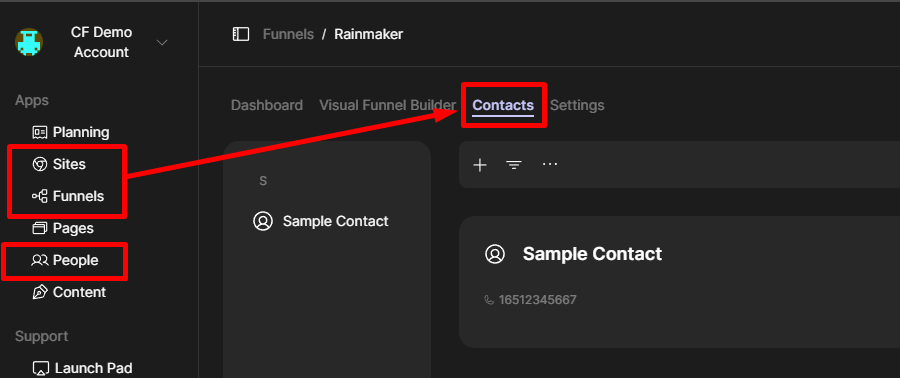Image resolution: width=900 pixels, height=378 pixels.
Task: Go to Funnels breadcrumb link
Action: click(x=288, y=34)
